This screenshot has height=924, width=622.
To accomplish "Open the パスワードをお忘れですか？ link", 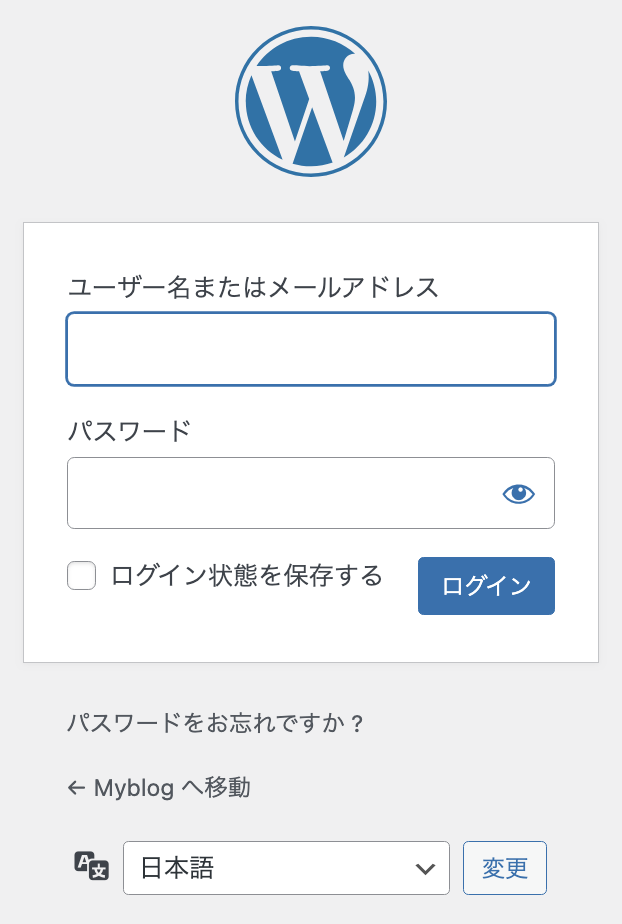I will click(216, 723).
